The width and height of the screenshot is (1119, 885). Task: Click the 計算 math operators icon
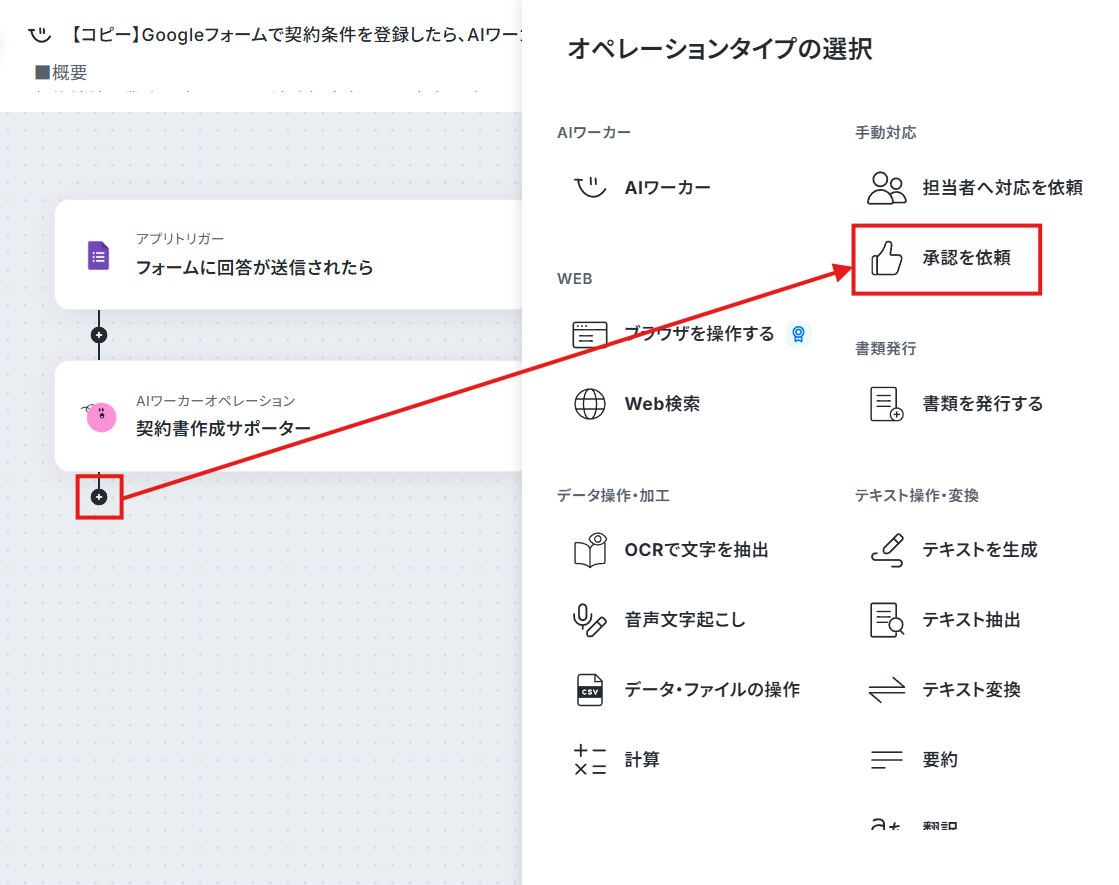[590, 760]
